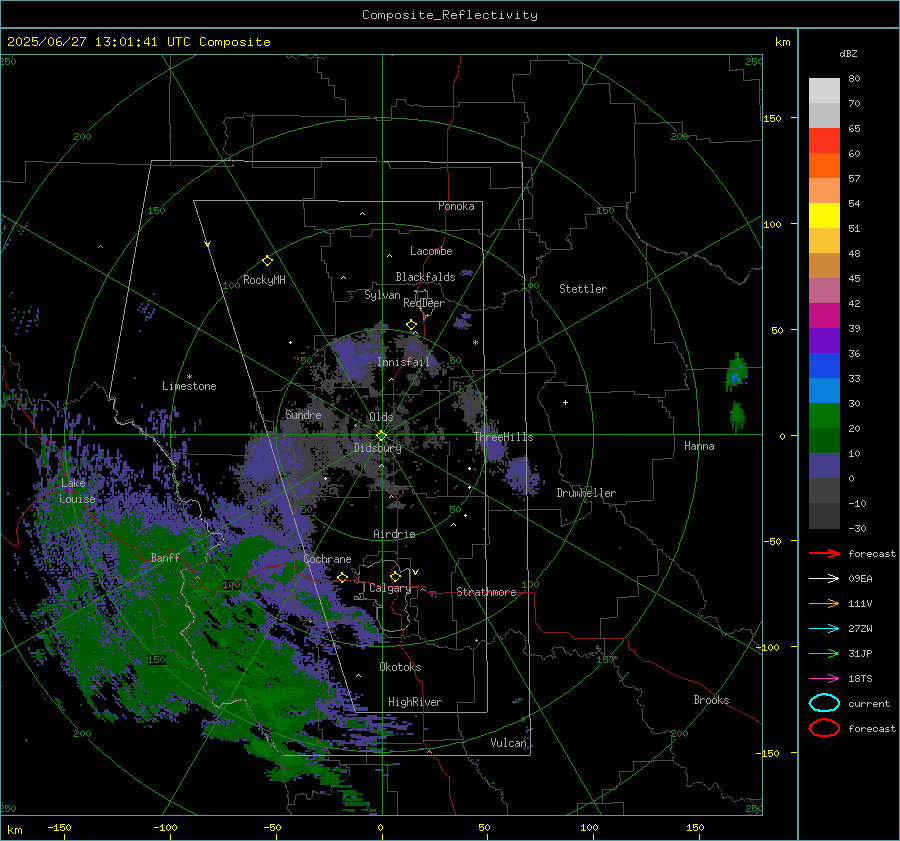The height and width of the screenshot is (841, 900).
Task: Click the bright yellow swatch between 54 and 51
Action: tap(824, 216)
